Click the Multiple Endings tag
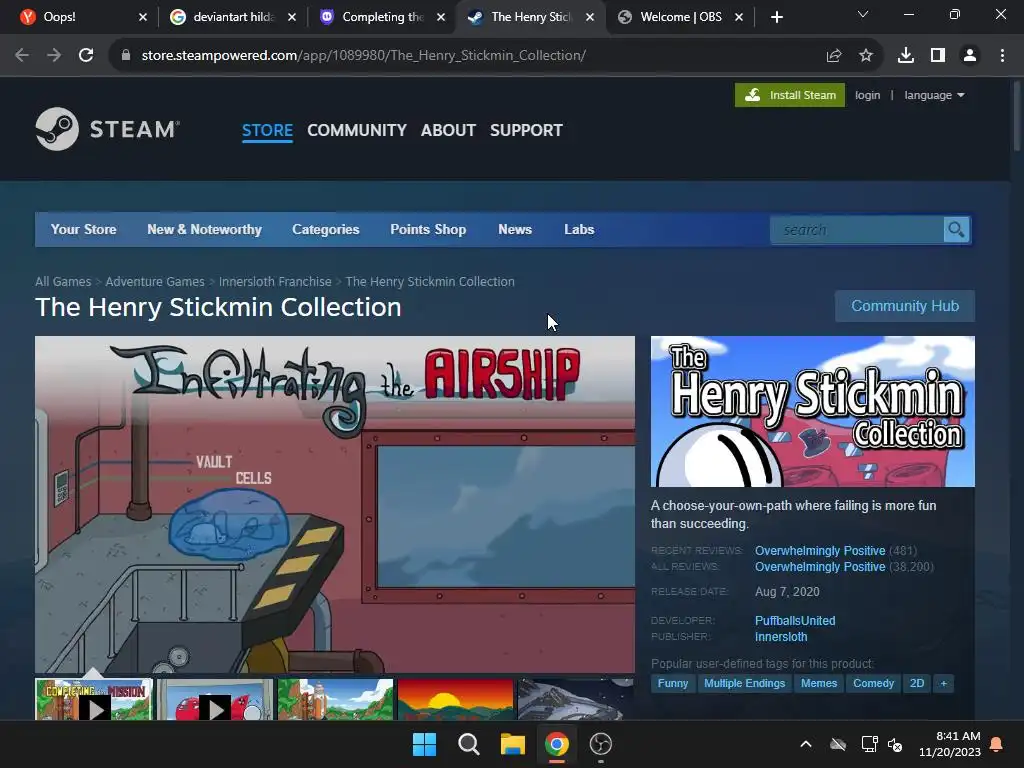This screenshot has height=768, width=1024. coord(744,683)
